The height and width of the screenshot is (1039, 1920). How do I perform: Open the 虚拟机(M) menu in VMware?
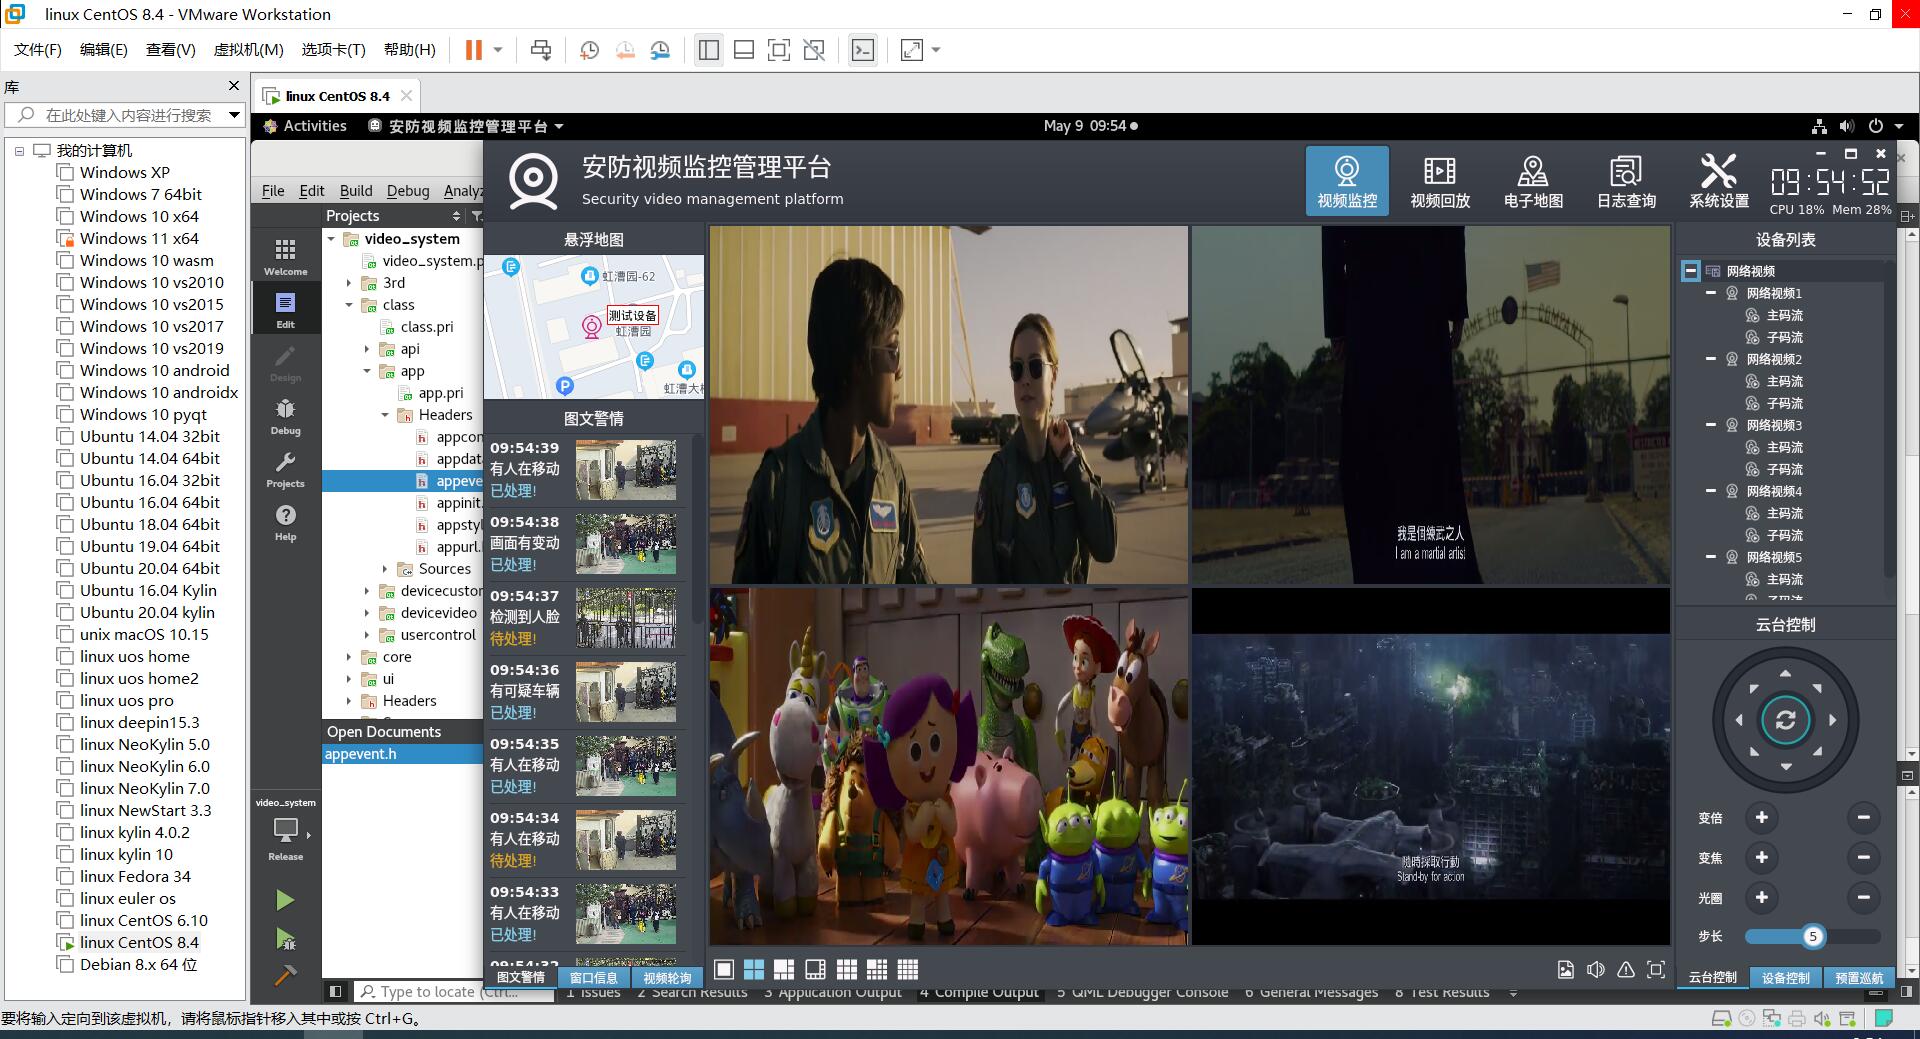(x=248, y=50)
